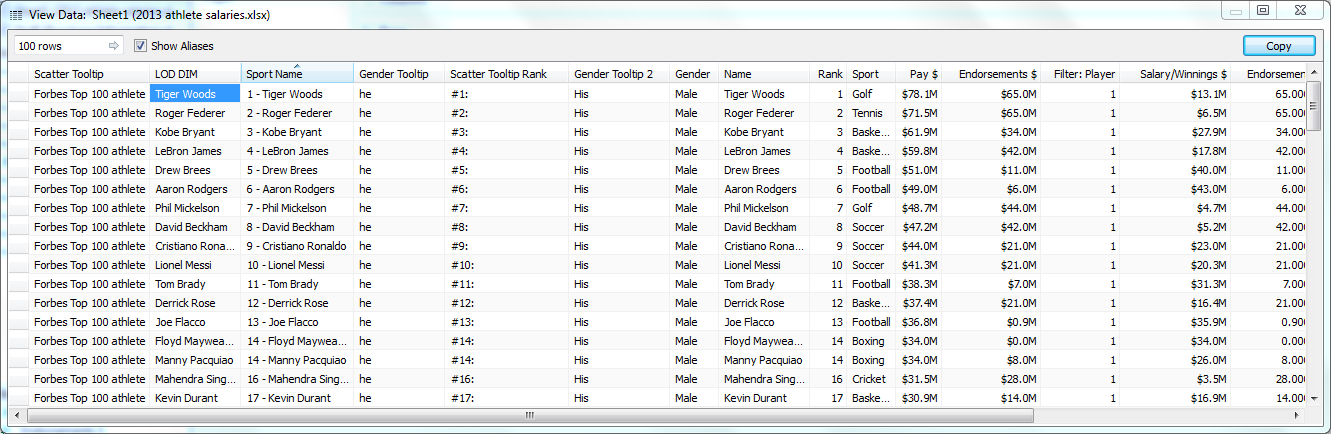Click the vertical scrollbar up arrow
The image size is (1331, 434).
(x=1315, y=72)
